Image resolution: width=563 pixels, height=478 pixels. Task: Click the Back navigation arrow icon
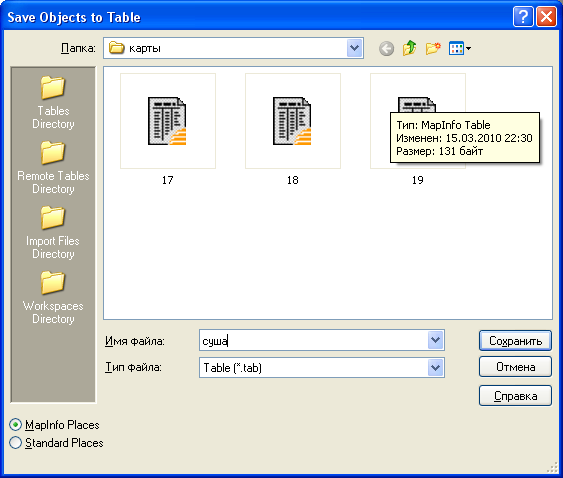[x=386, y=48]
